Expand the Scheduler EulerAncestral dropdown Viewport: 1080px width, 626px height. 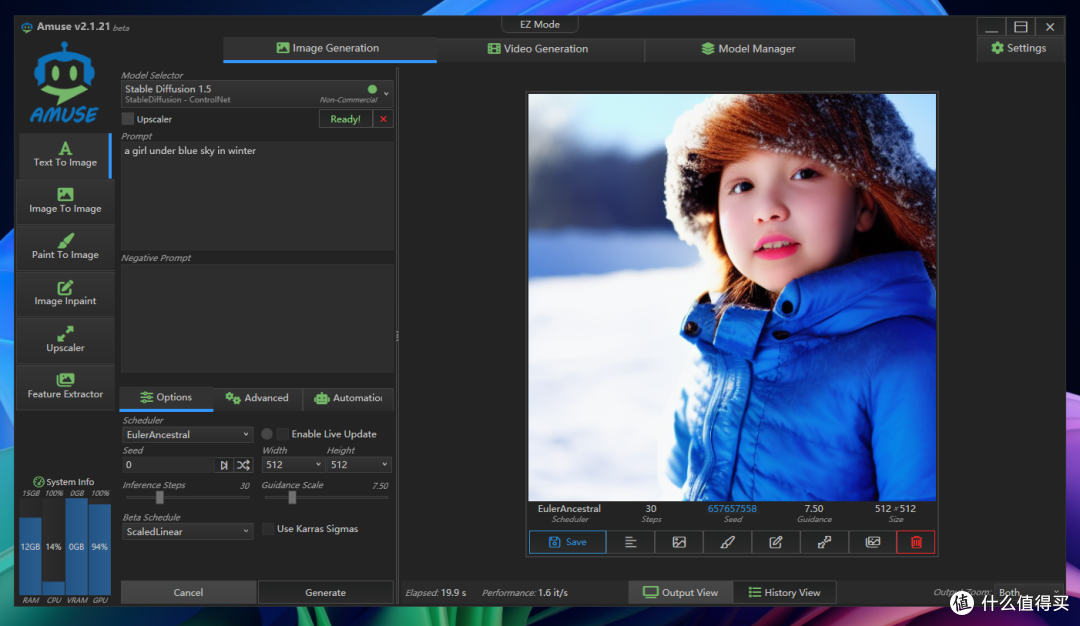point(187,435)
